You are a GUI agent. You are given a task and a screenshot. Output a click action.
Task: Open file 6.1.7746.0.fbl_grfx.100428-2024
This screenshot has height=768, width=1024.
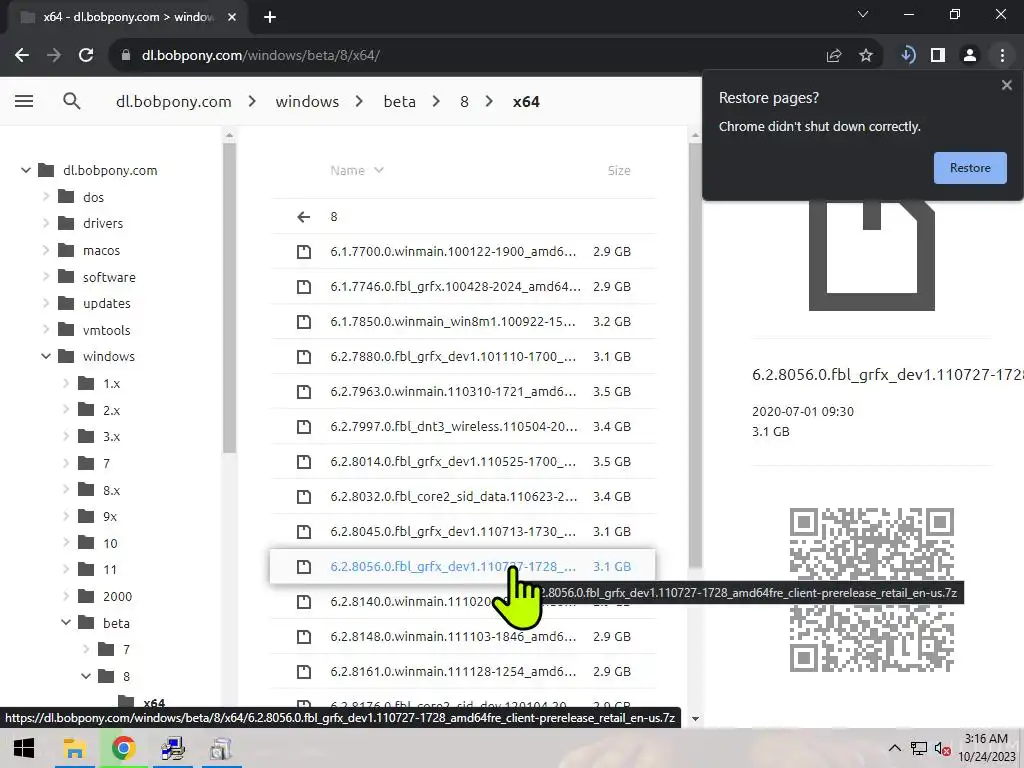462,287
